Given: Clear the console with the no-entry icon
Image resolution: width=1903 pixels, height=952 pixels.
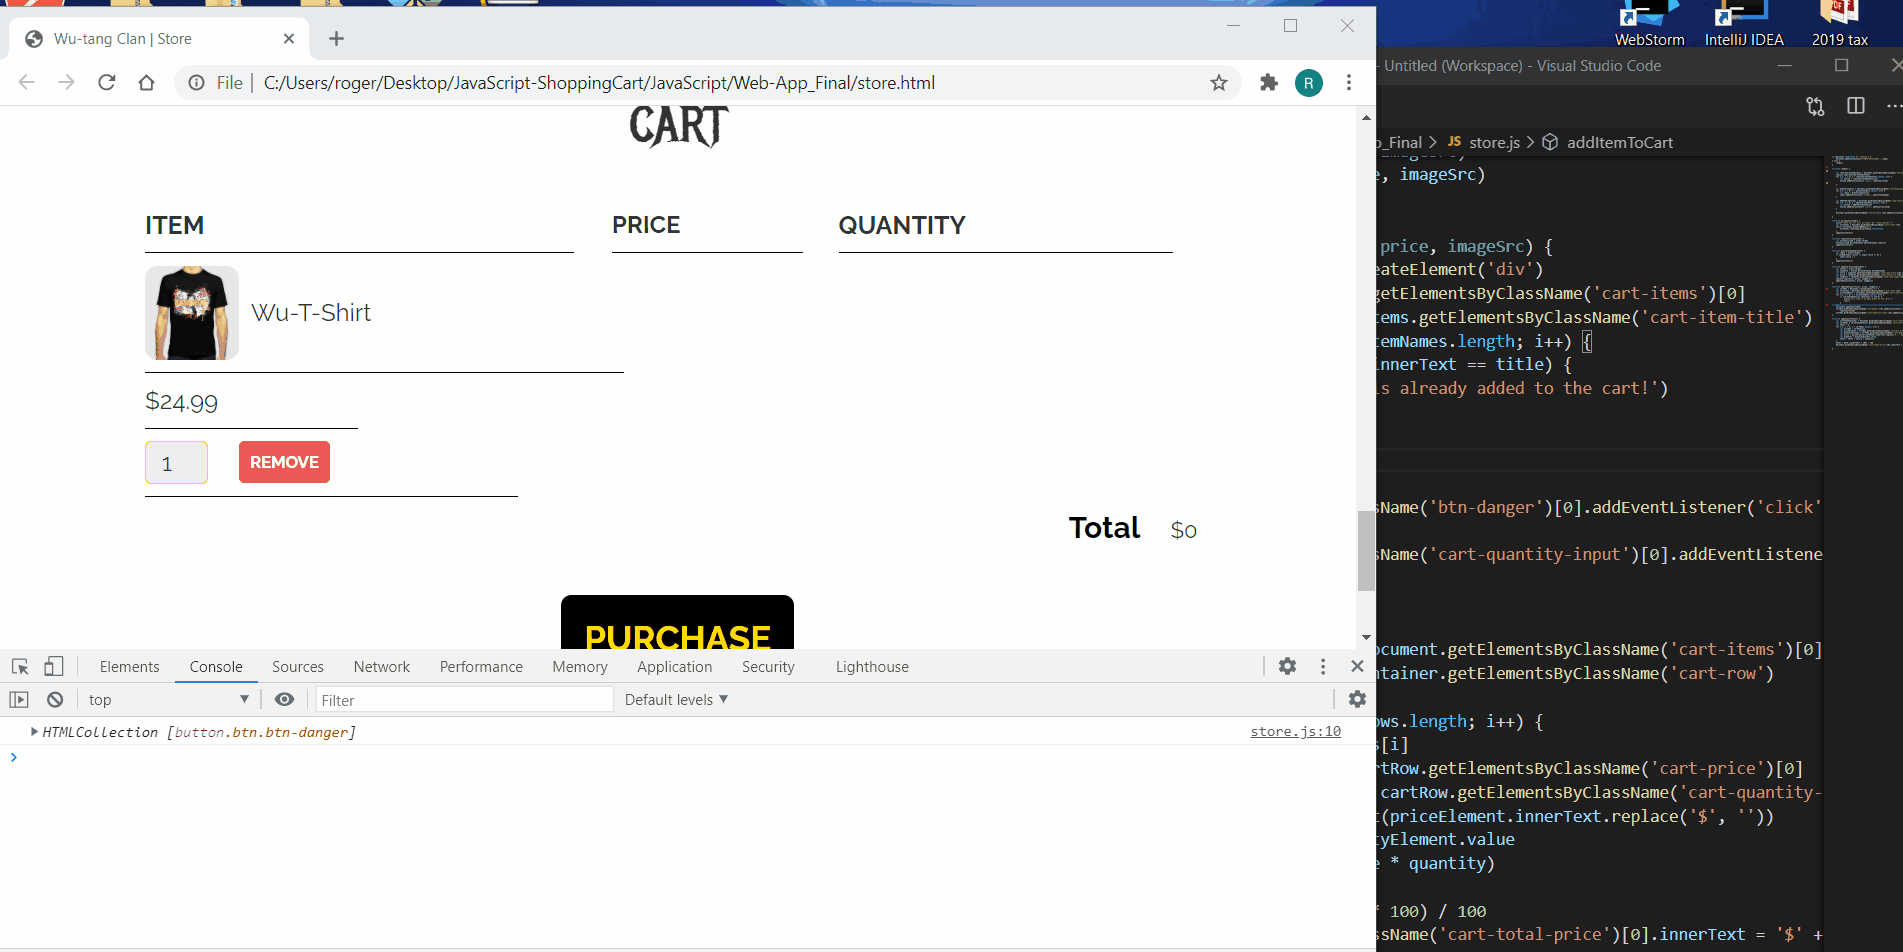Looking at the screenshot, I should click(x=55, y=699).
